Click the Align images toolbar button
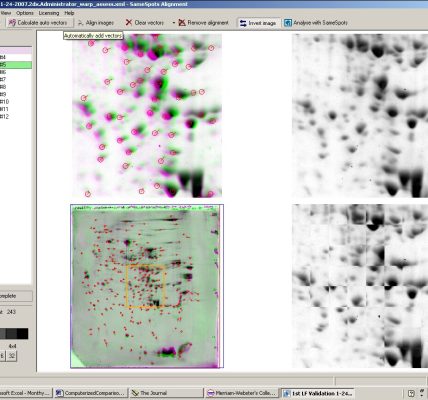The width and height of the screenshot is (428, 400). click(96, 23)
